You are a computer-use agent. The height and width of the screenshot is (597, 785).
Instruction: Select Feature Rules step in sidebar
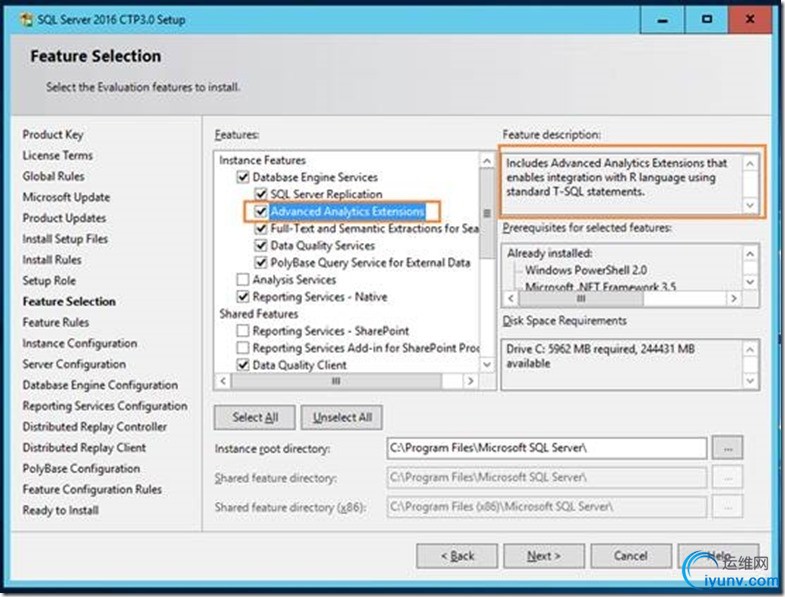(56, 323)
